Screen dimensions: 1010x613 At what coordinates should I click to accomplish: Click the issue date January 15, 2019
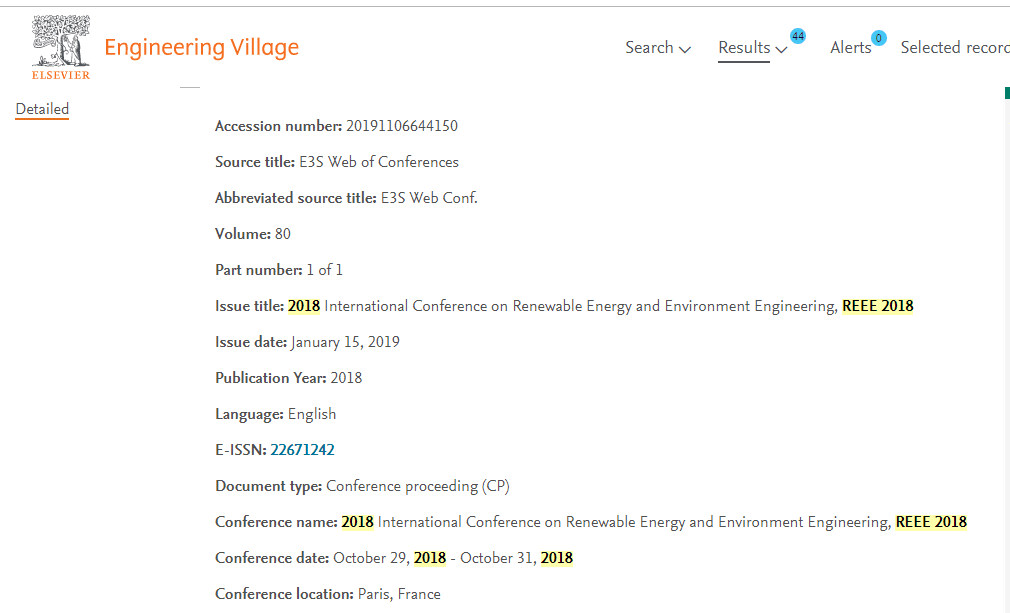point(345,342)
